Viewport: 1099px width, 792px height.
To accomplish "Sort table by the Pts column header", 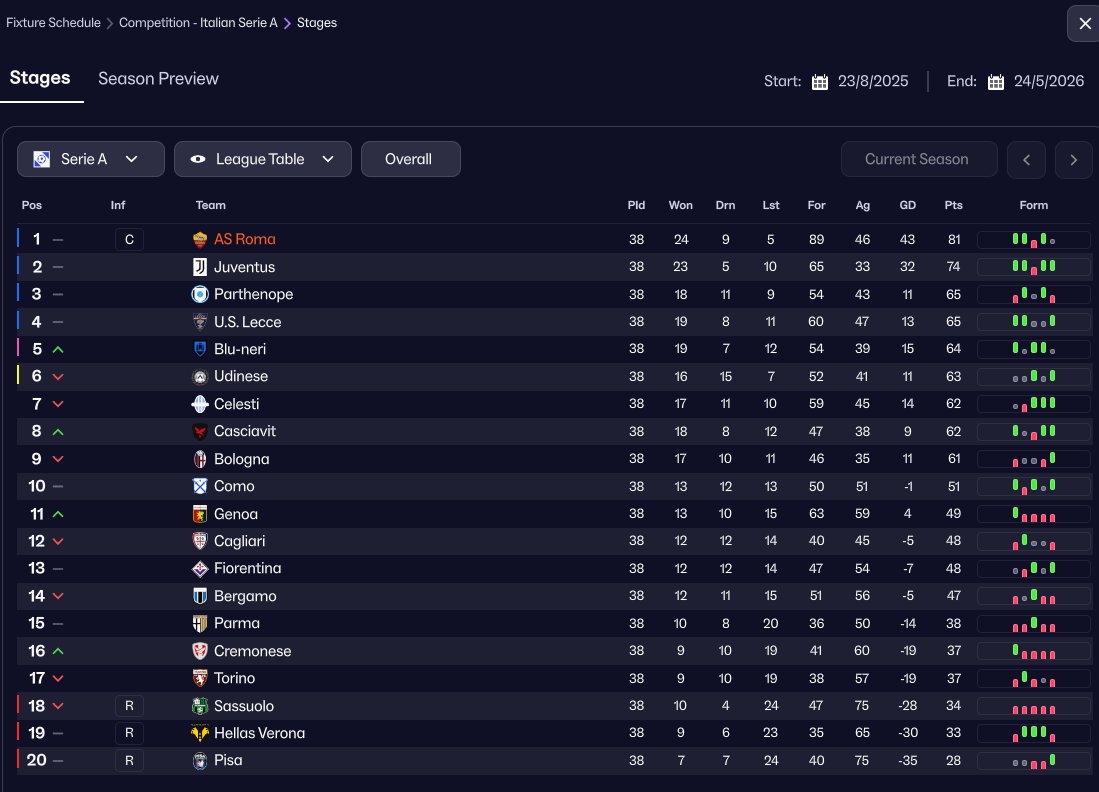I will pyautogui.click(x=953, y=205).
